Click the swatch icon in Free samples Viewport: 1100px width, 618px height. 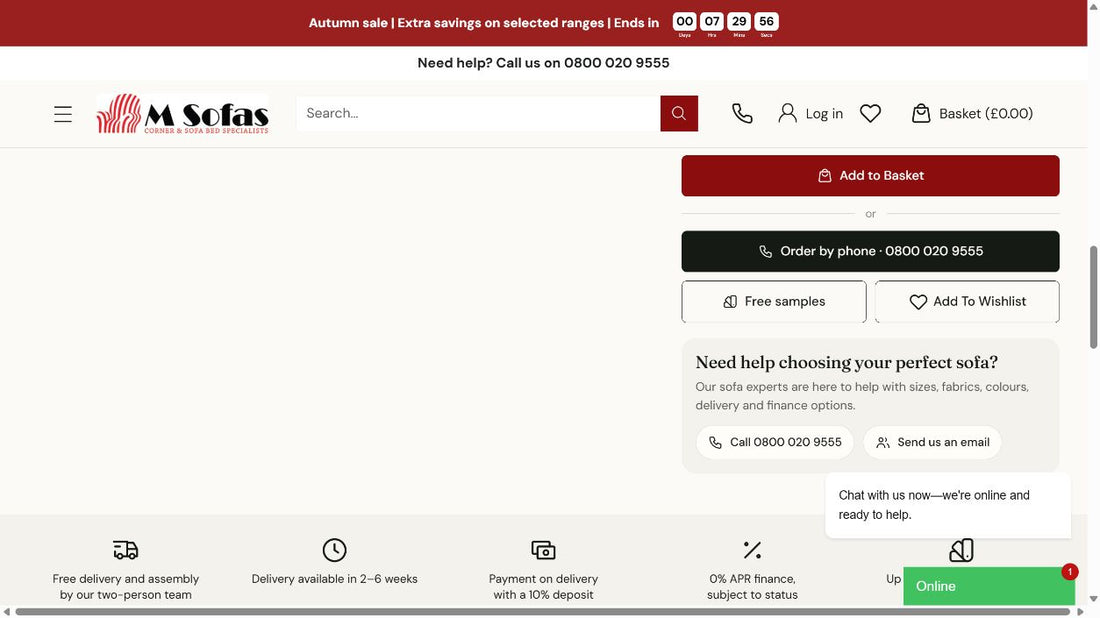[x=730, y=302]
